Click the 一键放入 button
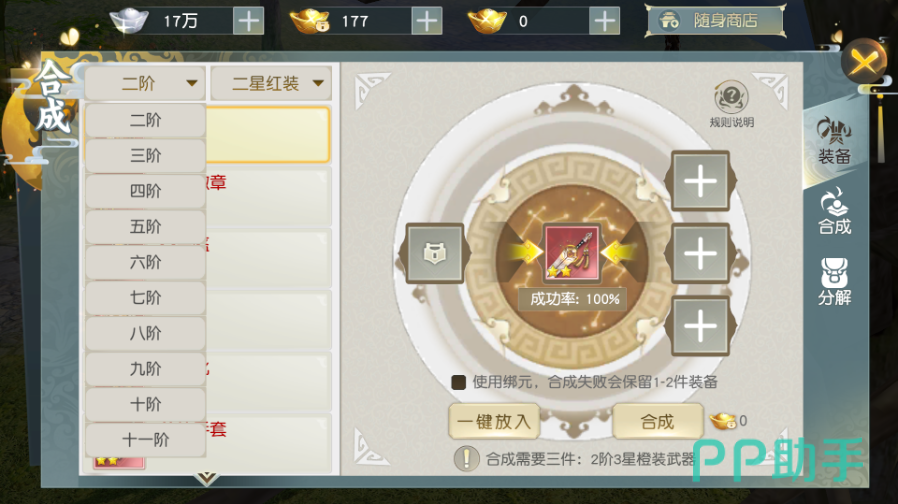This screenshot has width=898, height=504. click(494, 422)
